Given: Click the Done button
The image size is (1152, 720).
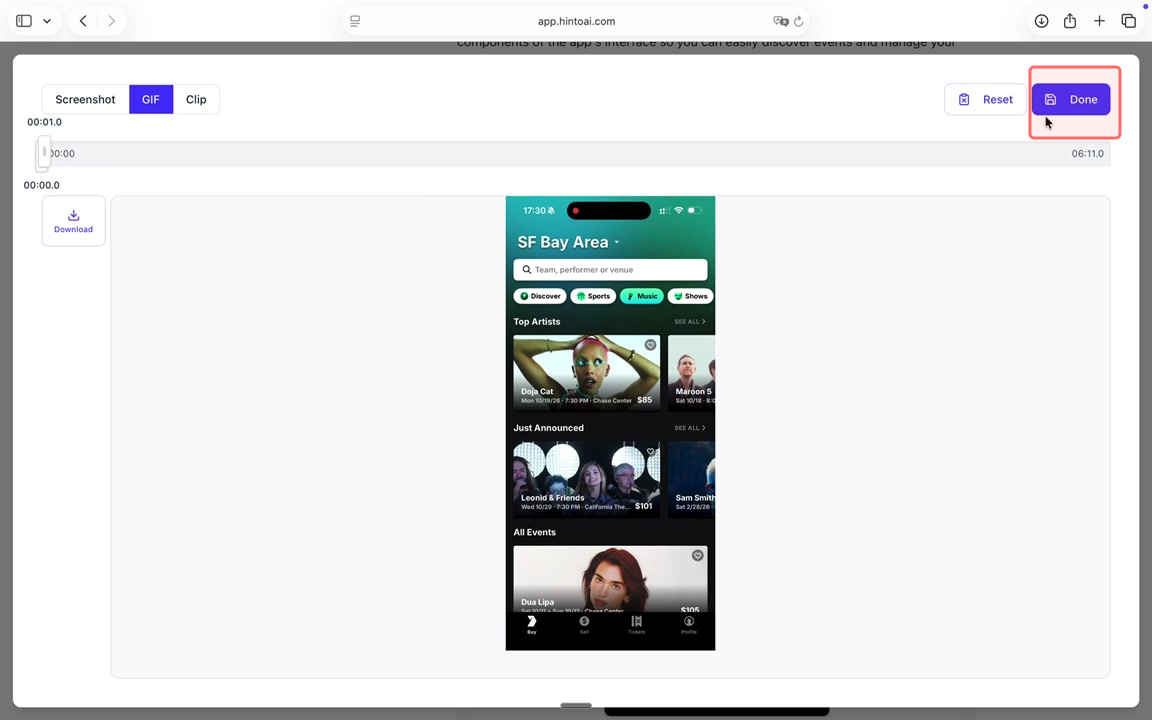Looking at the screenshot, I should pyautogui.click(x=1071, y=100).
